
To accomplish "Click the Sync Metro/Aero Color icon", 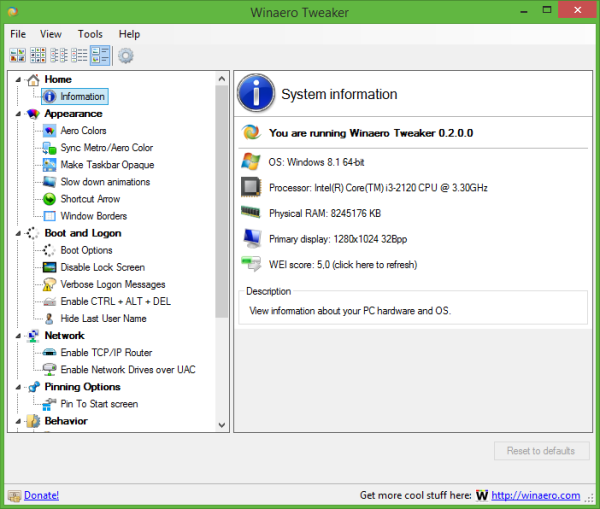I will click(x=49, y=148).
